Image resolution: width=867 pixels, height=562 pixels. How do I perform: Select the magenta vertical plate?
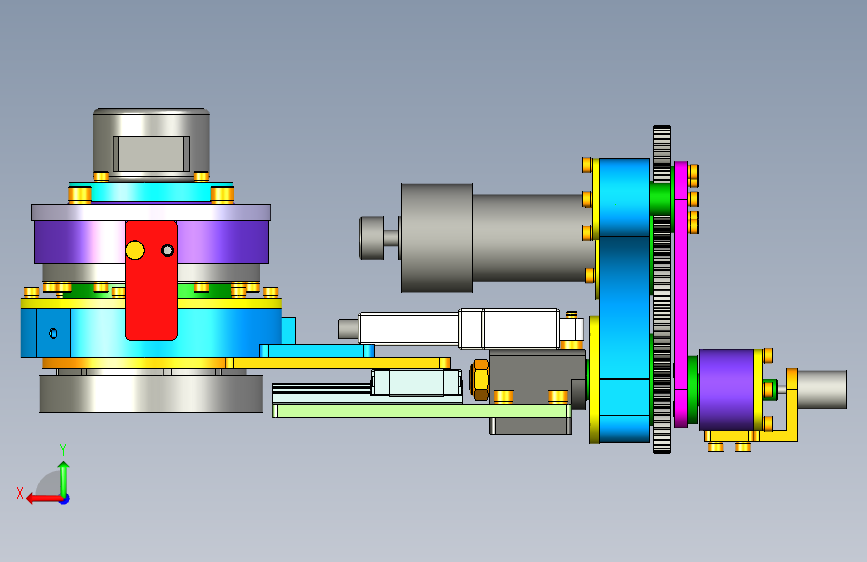(x=681, y=294)
